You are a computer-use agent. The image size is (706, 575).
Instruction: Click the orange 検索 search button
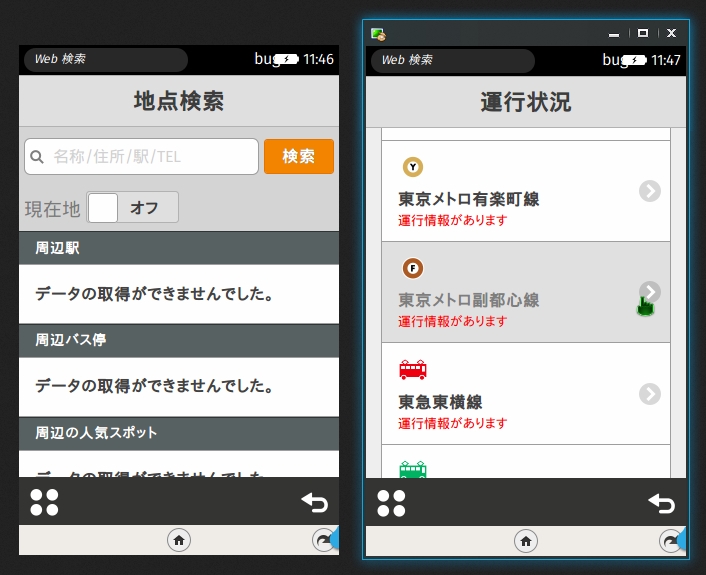tap(299, 156)
